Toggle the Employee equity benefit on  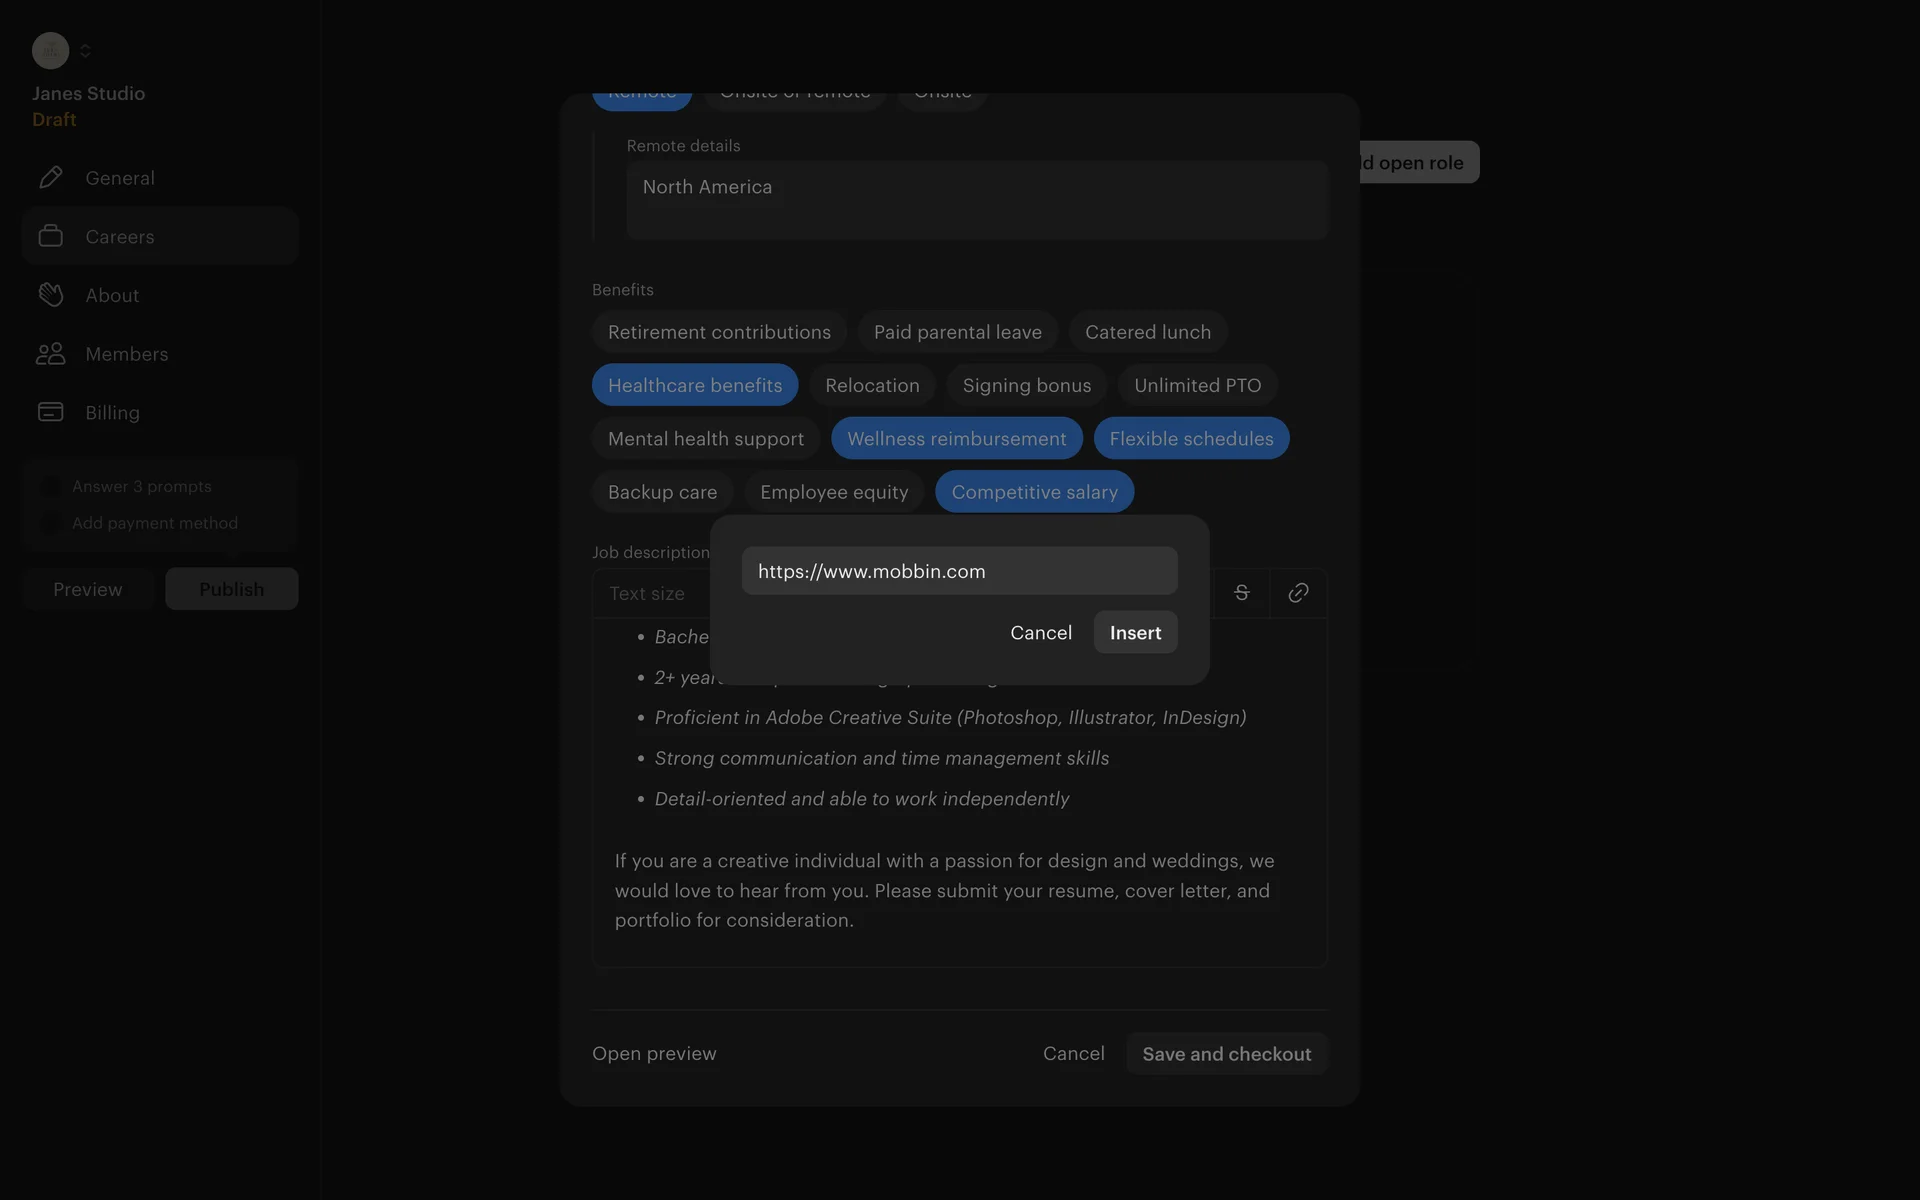click(x=833, y=492)
